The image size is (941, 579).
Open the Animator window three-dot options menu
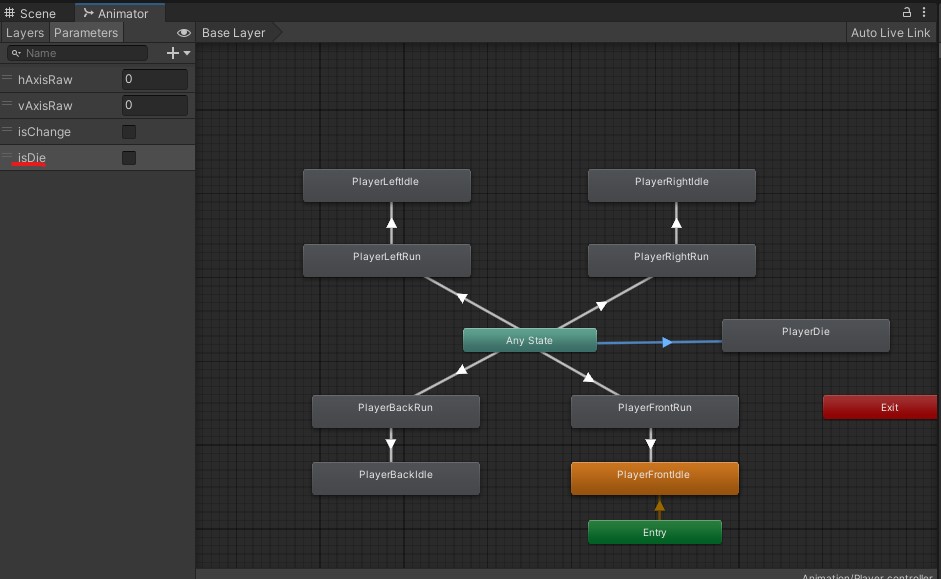[924, 12]
